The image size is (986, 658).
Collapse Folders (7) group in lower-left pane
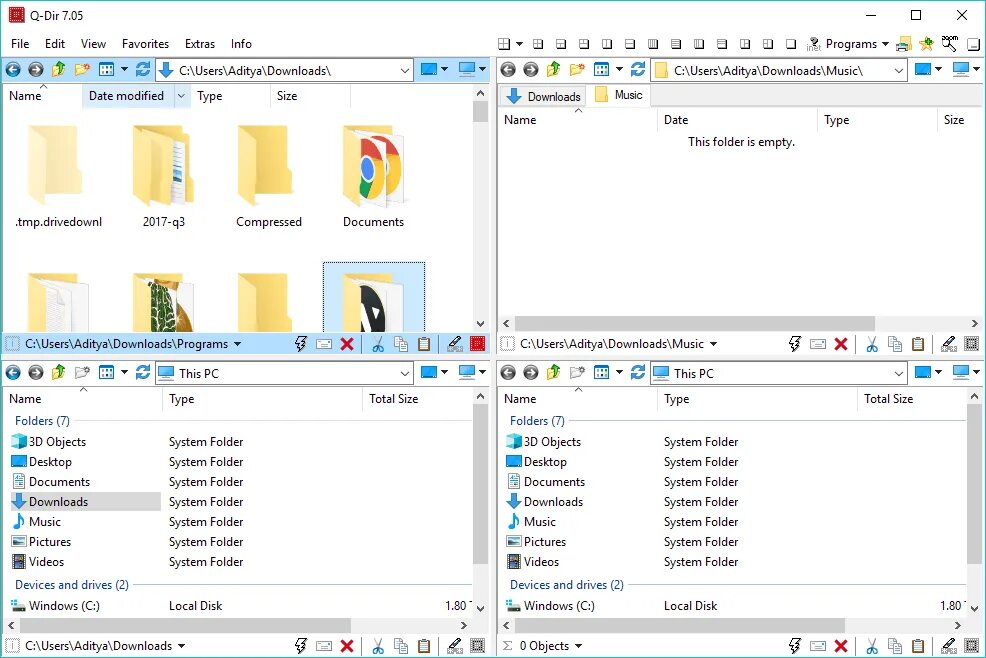tap(42, 421)
